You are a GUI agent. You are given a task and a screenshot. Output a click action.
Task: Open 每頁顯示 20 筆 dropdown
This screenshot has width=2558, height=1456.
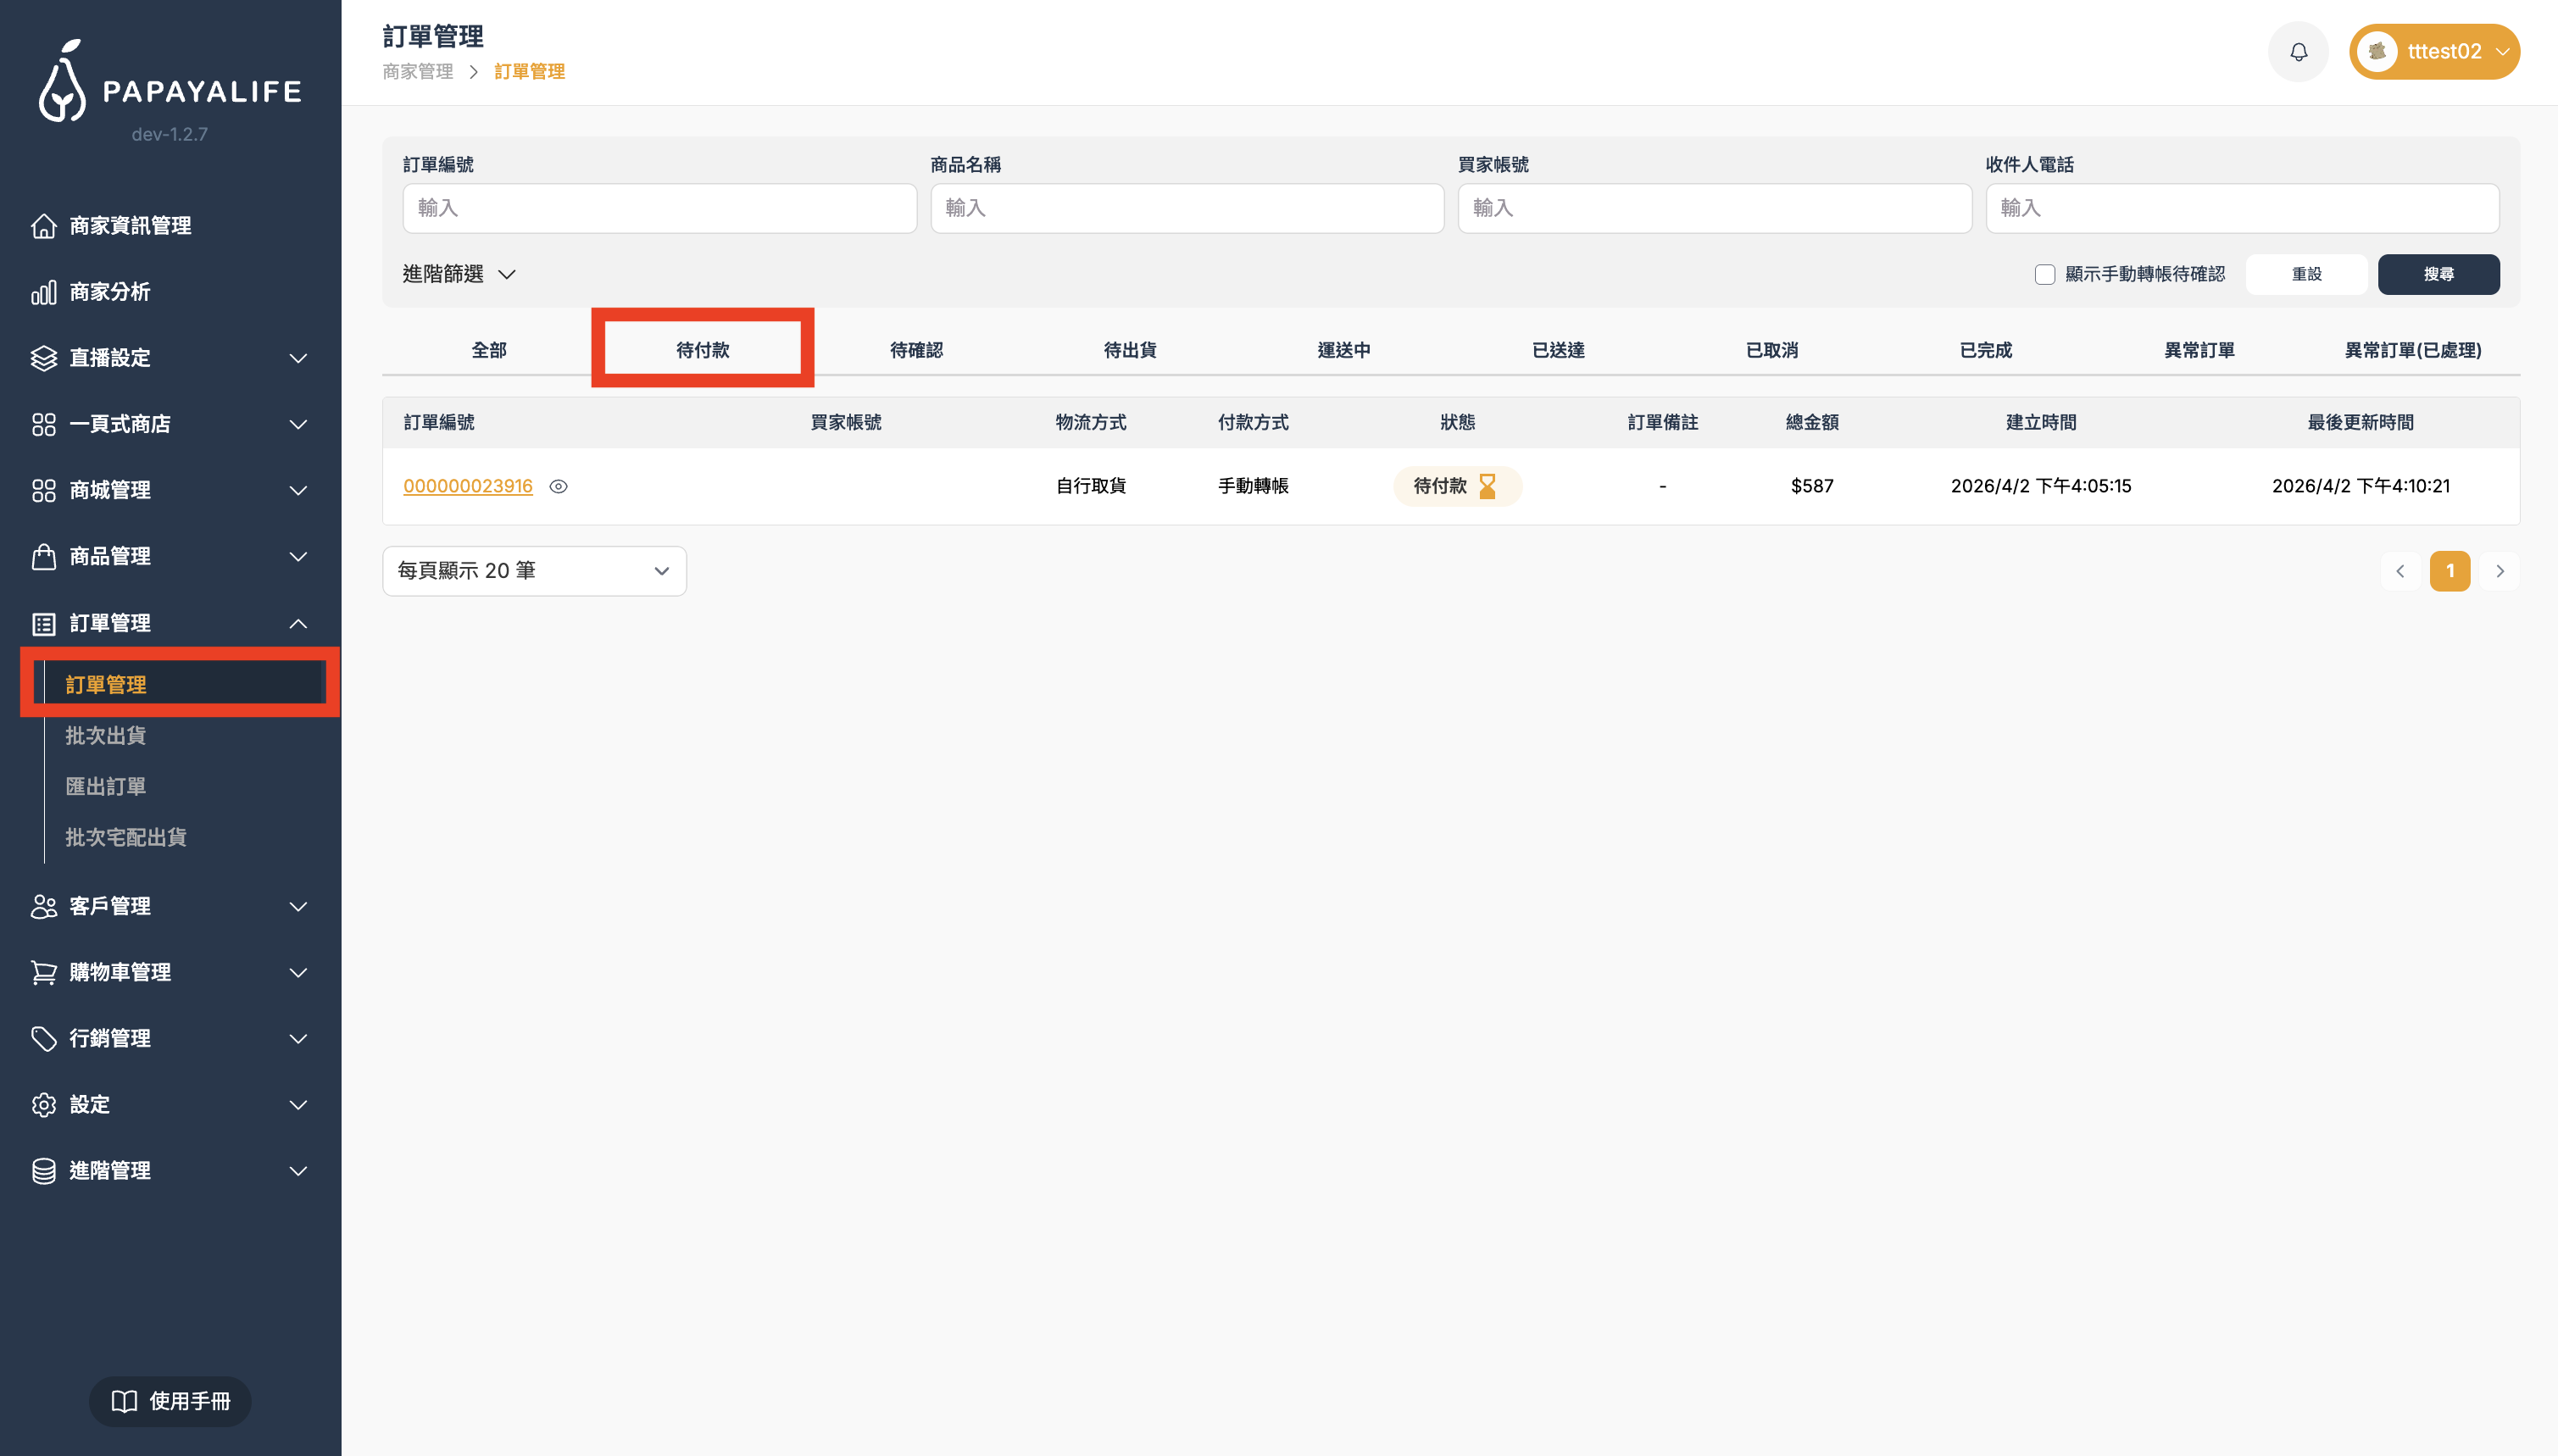point(534,571)
